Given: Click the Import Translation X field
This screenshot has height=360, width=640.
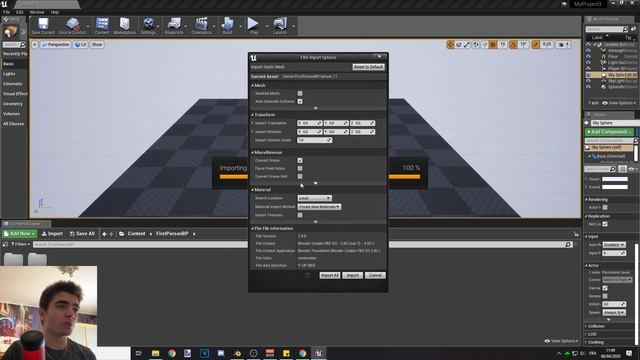Looking at the screenshot, I should (309, 123).
